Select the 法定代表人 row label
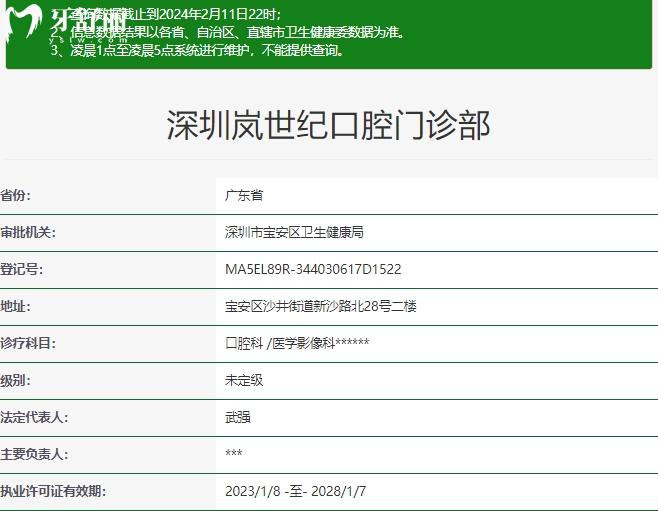Viewport: 658px width, 511px height. point(34,417)
